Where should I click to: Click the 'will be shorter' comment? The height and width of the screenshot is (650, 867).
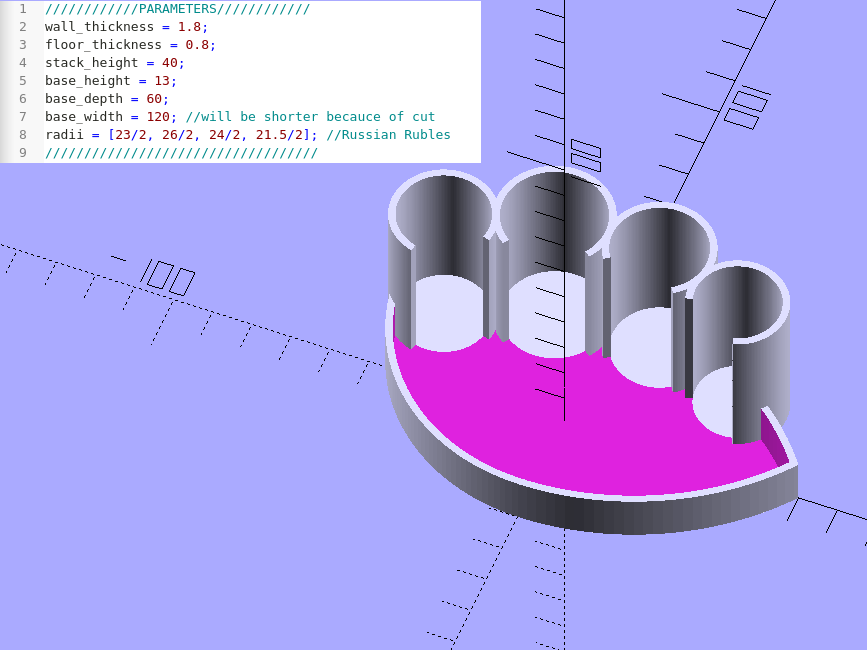point(310,117)
